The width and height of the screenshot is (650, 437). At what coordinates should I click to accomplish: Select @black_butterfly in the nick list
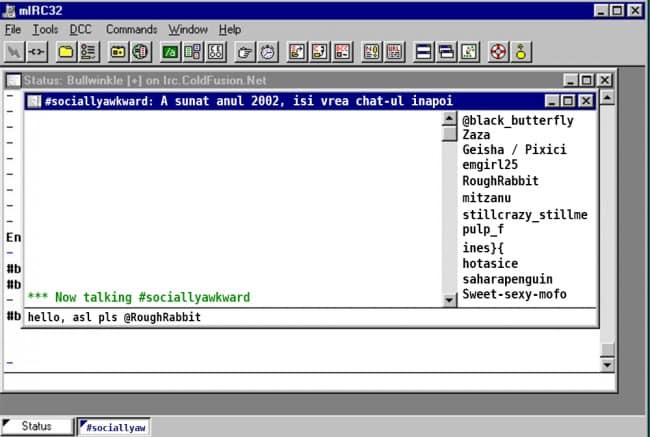(x=518, y=121)
